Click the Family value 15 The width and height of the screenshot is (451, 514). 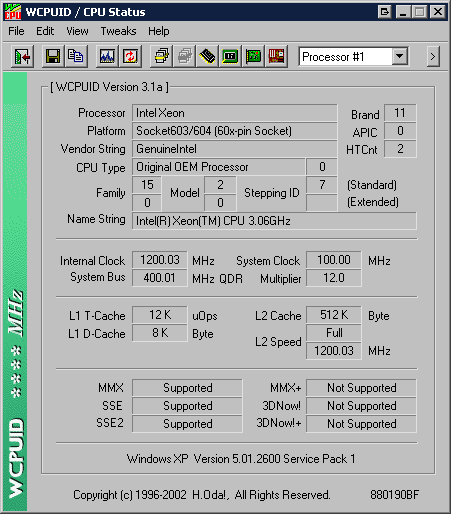click(x=147, y=185)
